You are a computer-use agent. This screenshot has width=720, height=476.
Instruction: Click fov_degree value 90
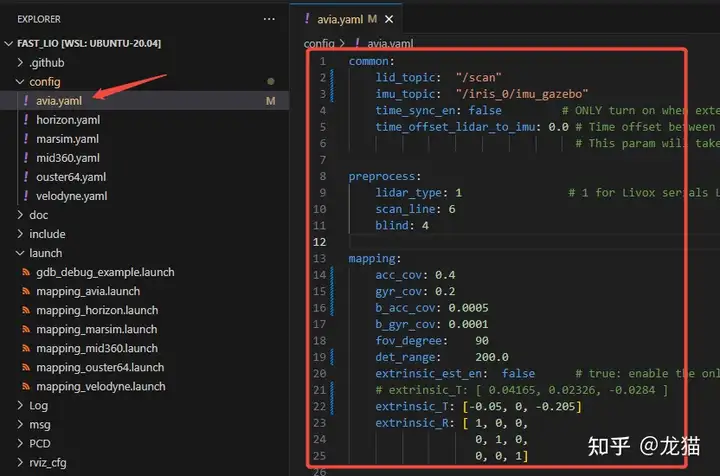[x=482, y=341]
